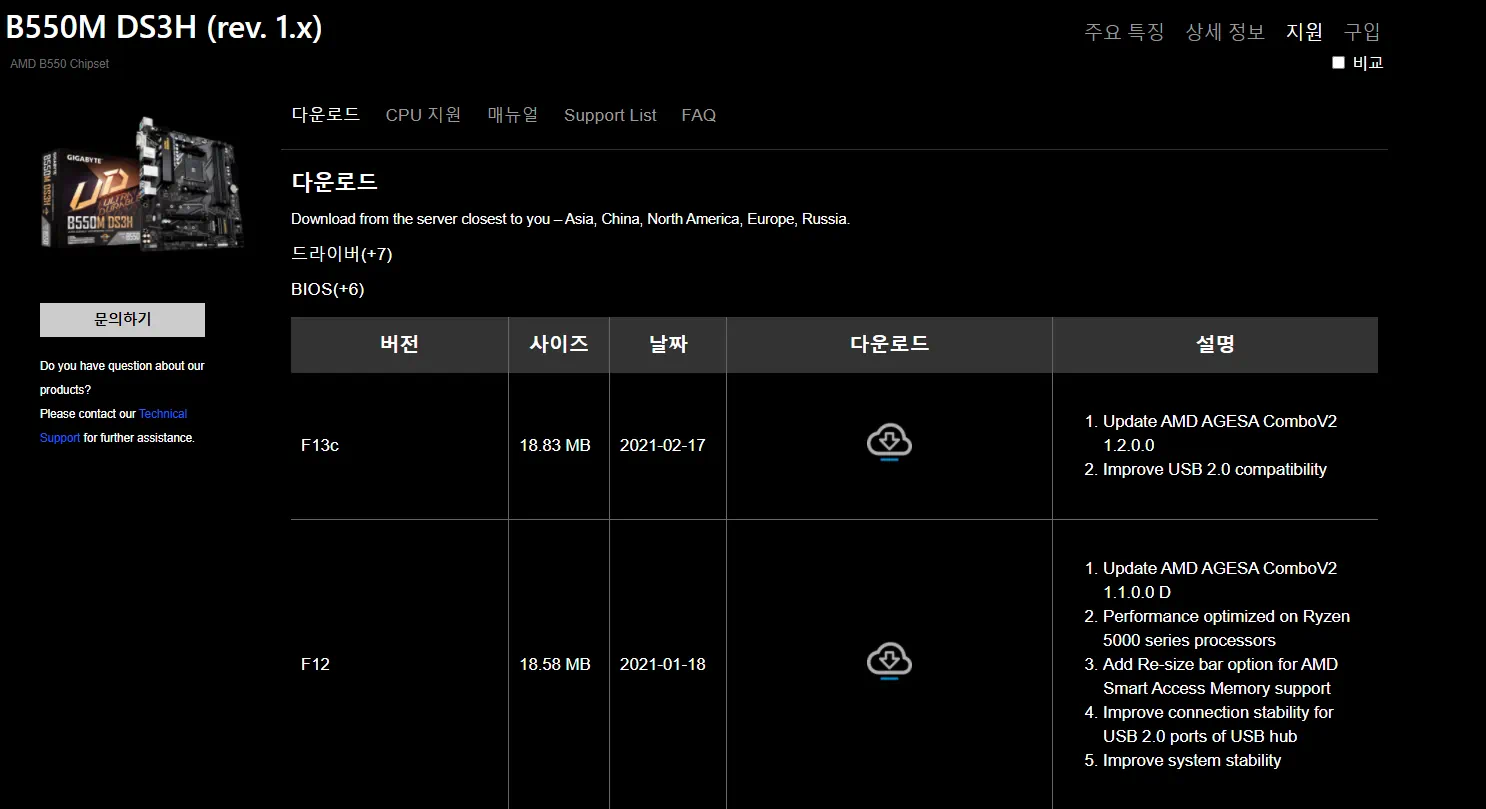Click the 버전 column header
Viewport: 1486px width, 809px height.
tap(400, 345)
